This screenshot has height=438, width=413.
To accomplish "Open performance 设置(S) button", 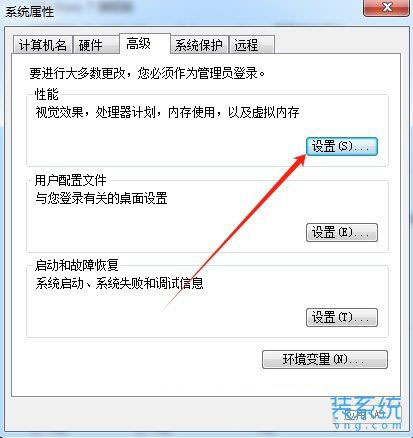I will click(342, 146).
